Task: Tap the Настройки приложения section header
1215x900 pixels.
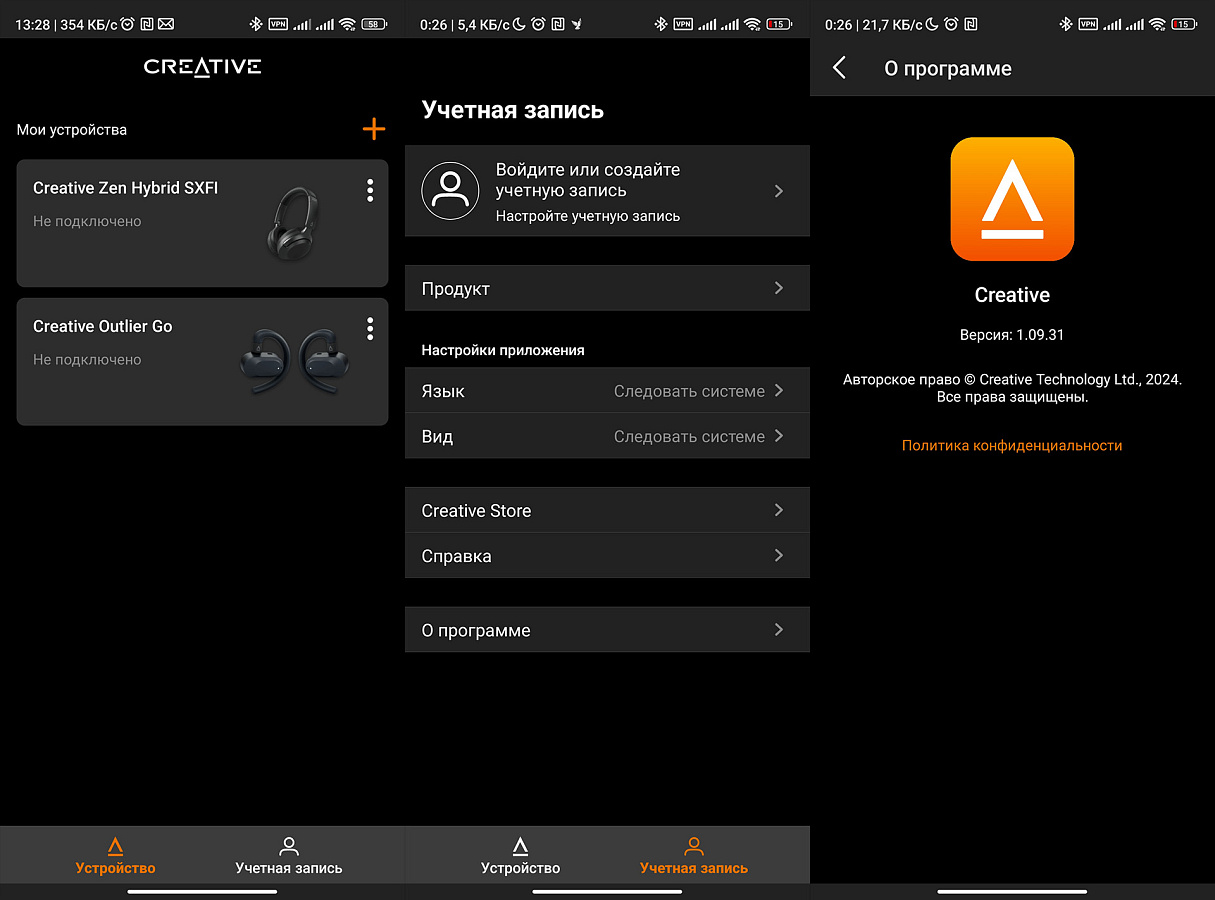Action: click(503, 350)
